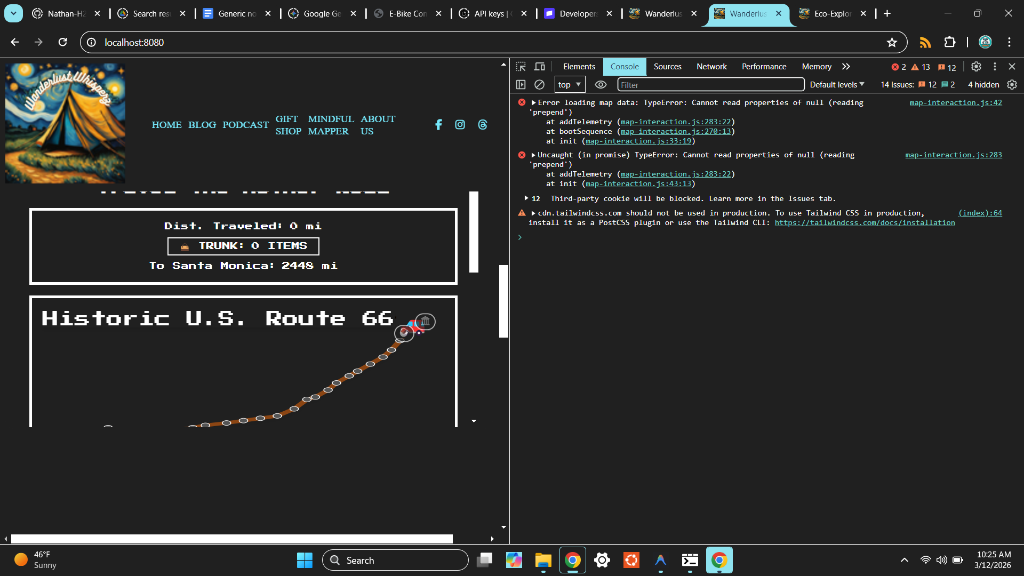Switch to the Network tab
This screenshot has height=576, width=1024.
pyautogui.click(x=711, y=67)
